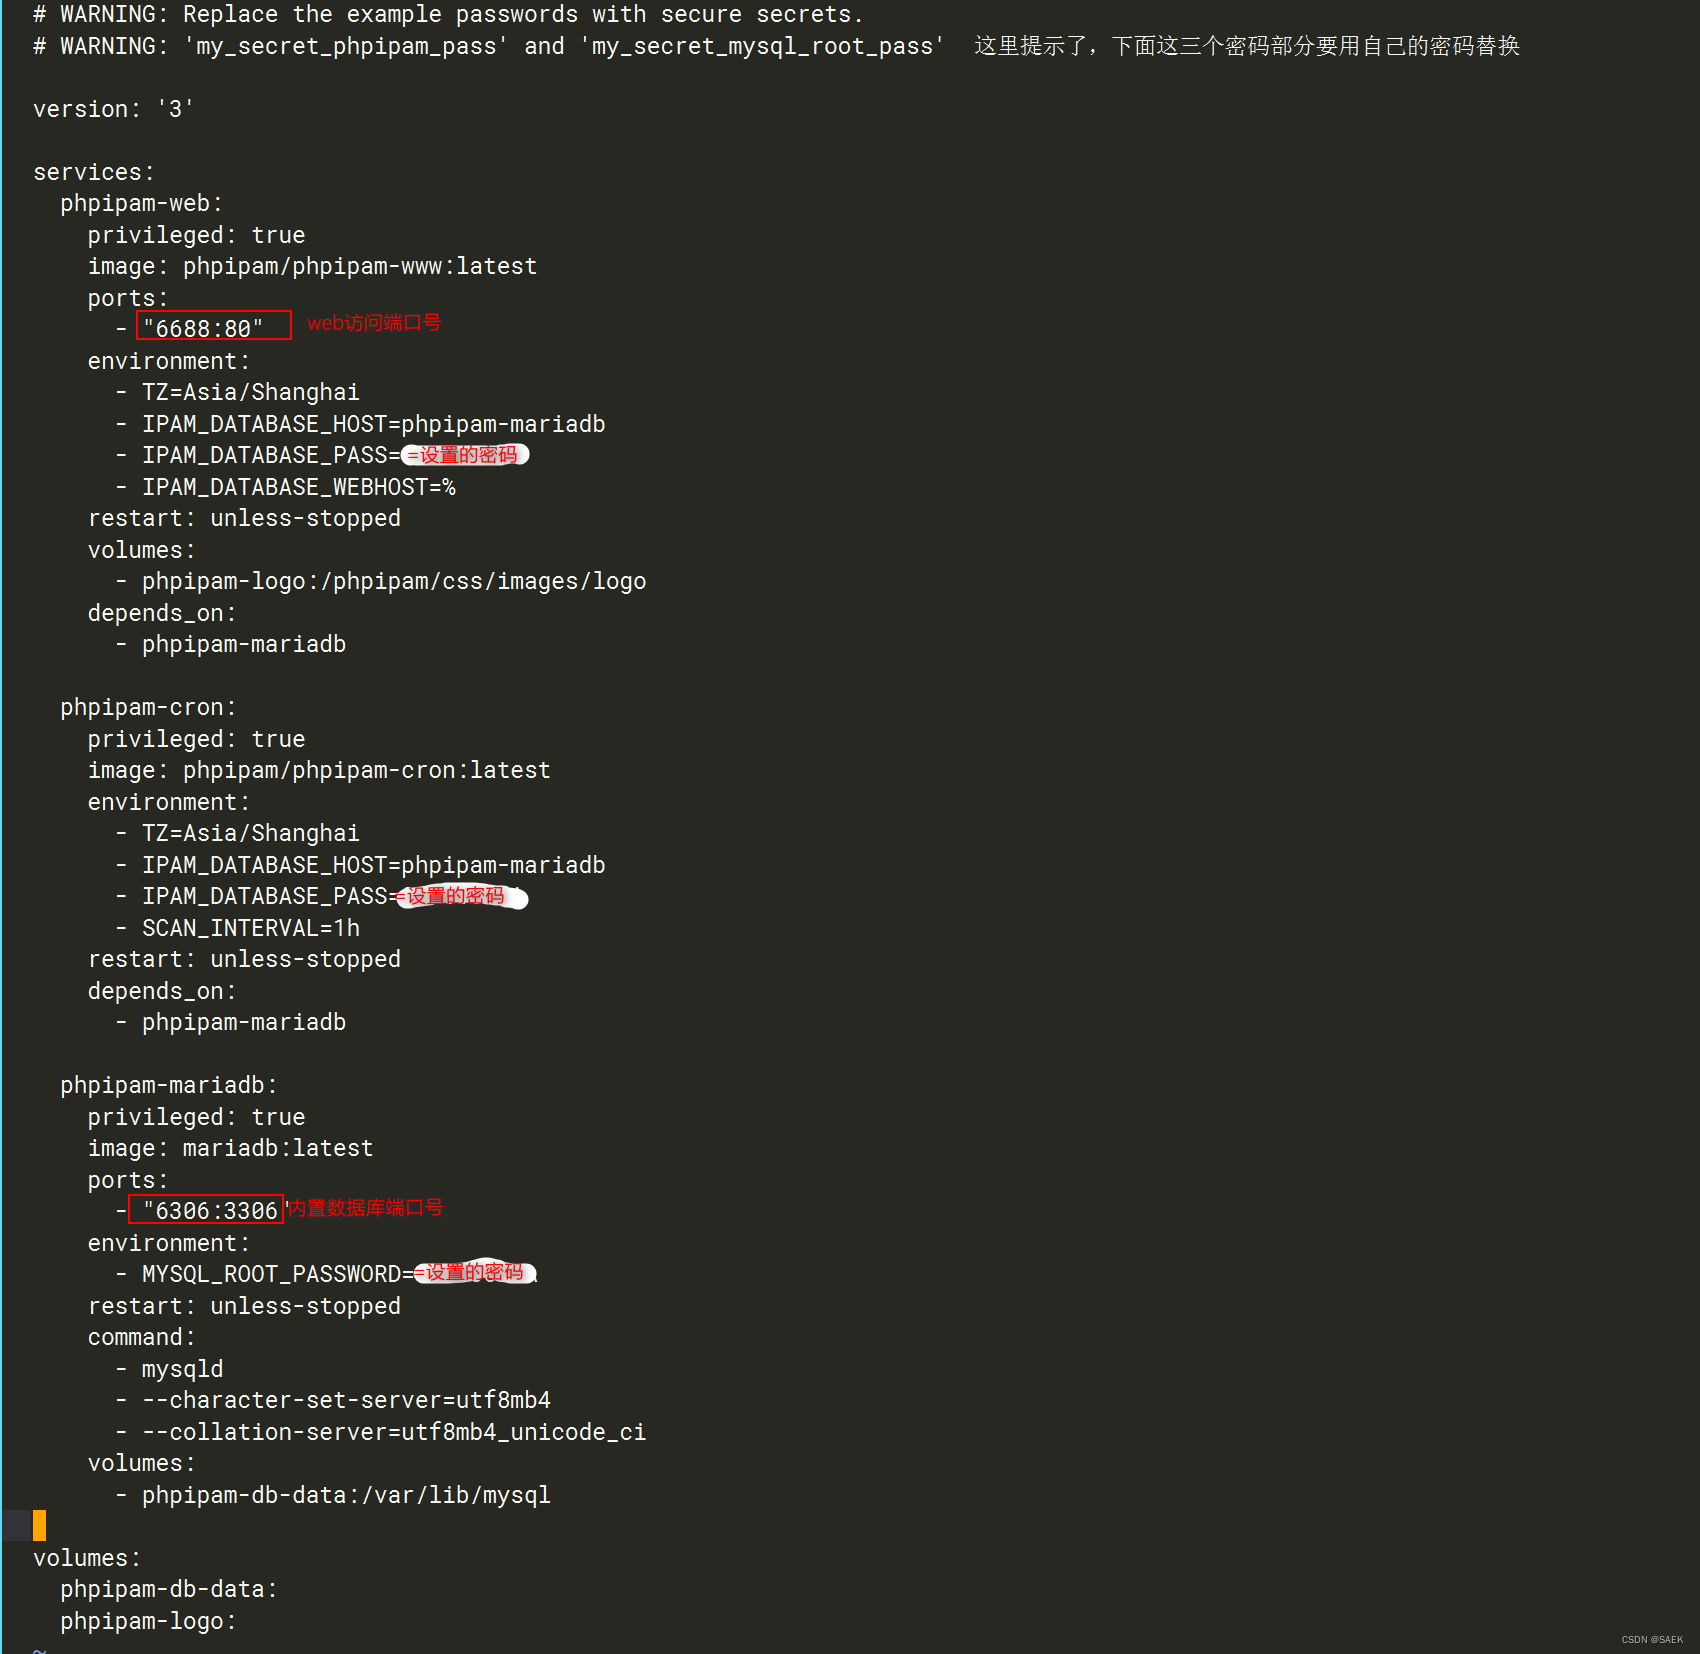Select the phpipam/phpipam-www:latest image text

(359, 265)
